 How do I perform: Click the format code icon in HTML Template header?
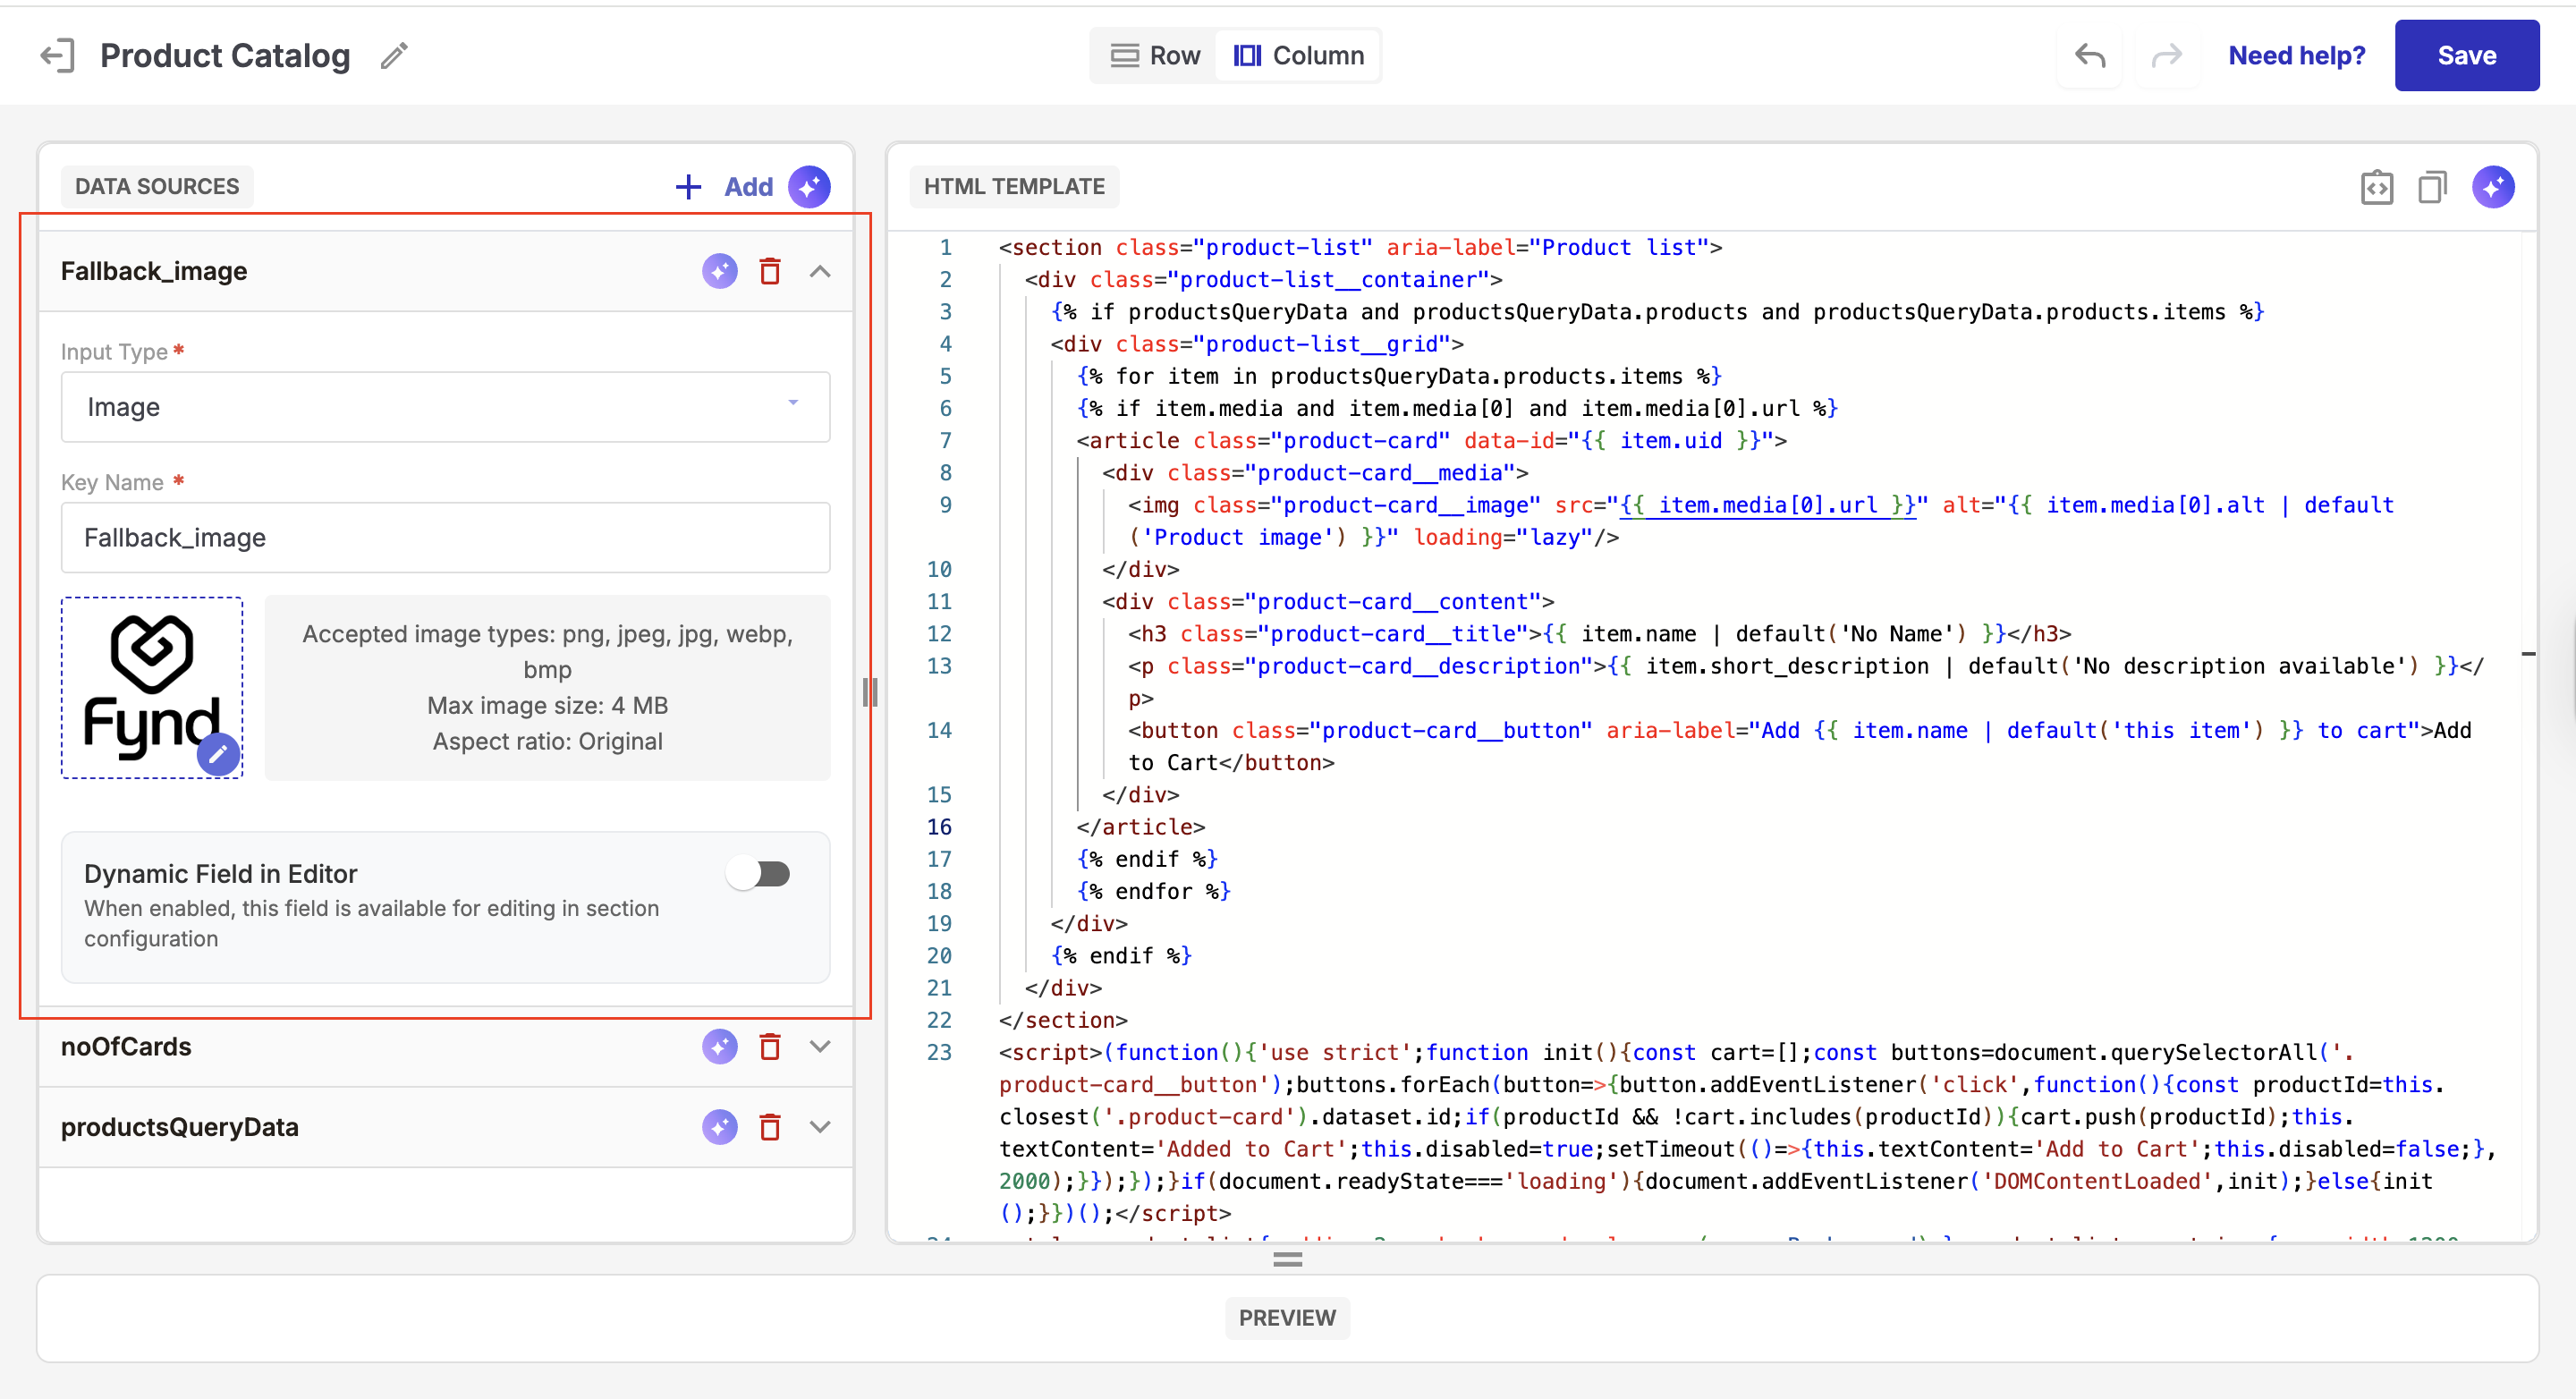pos(2376,187)
